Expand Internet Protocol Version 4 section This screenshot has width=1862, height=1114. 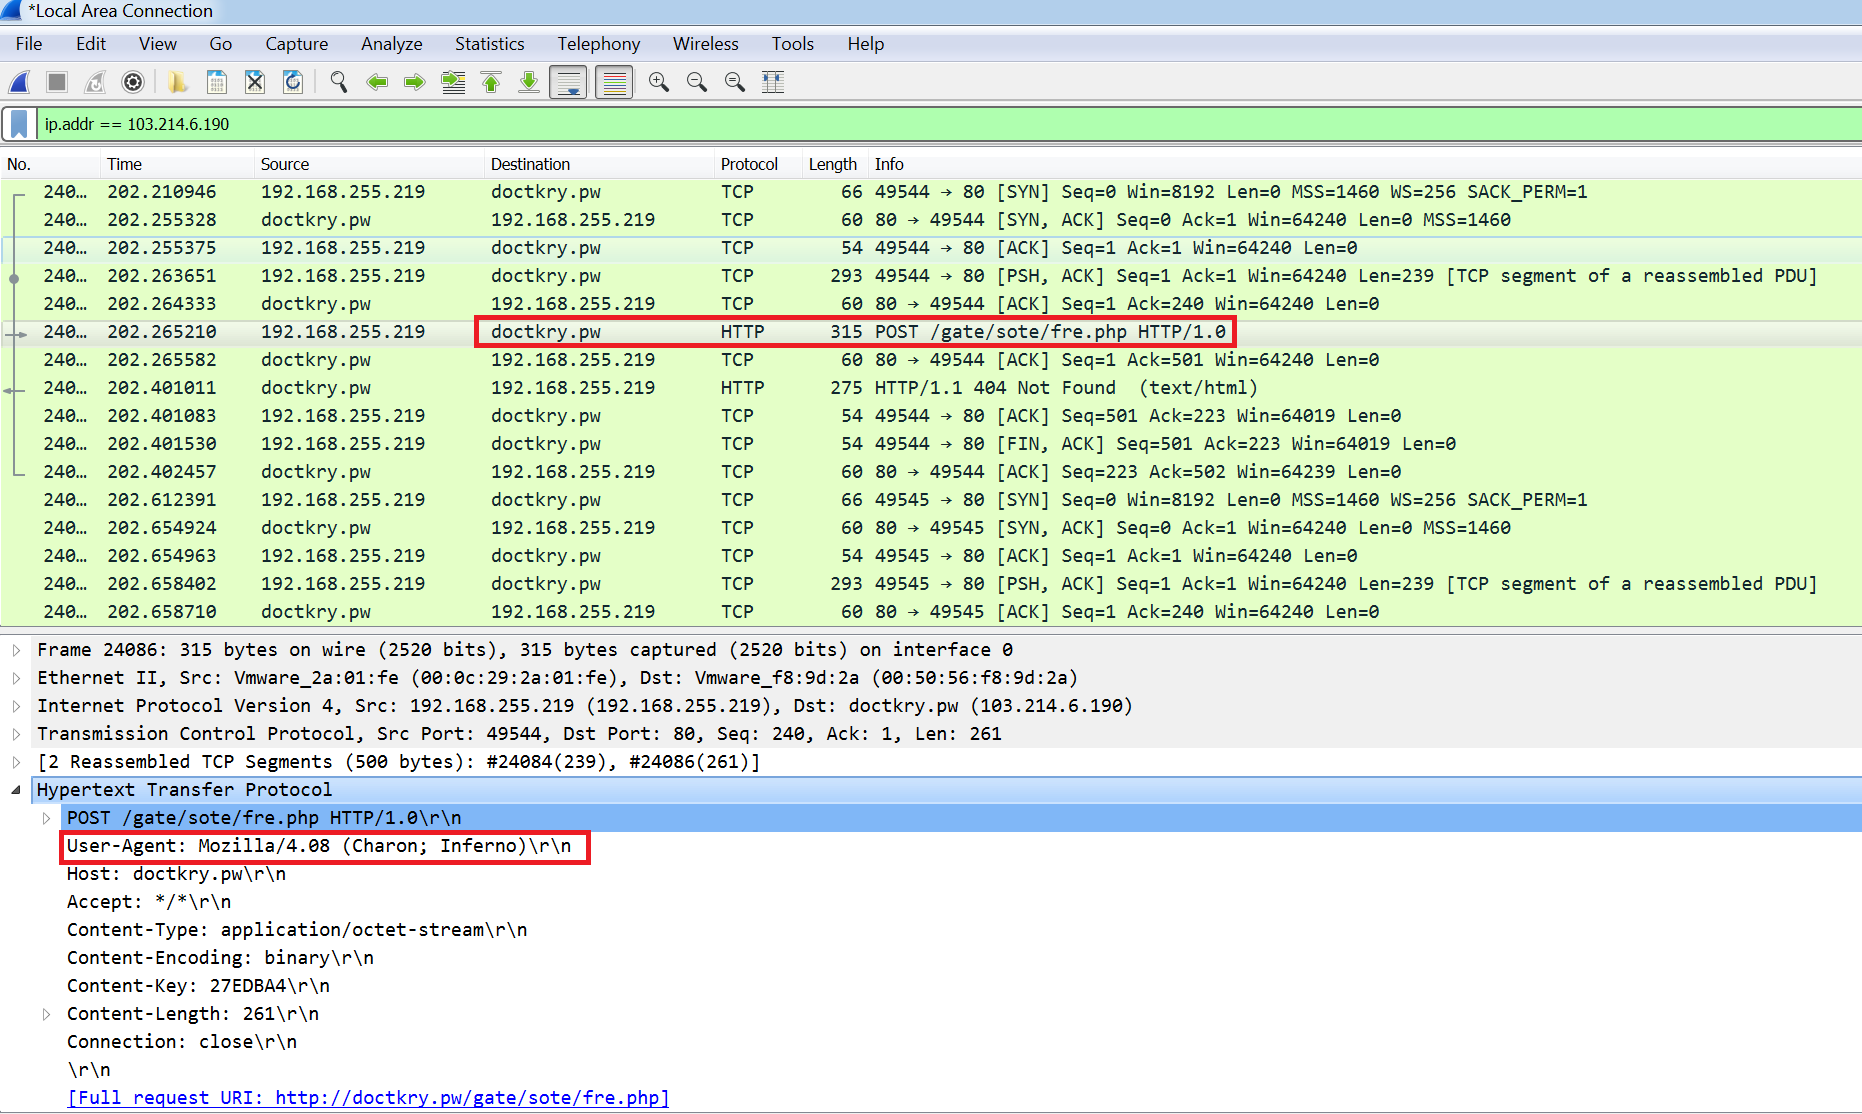[x=16, y=706]
